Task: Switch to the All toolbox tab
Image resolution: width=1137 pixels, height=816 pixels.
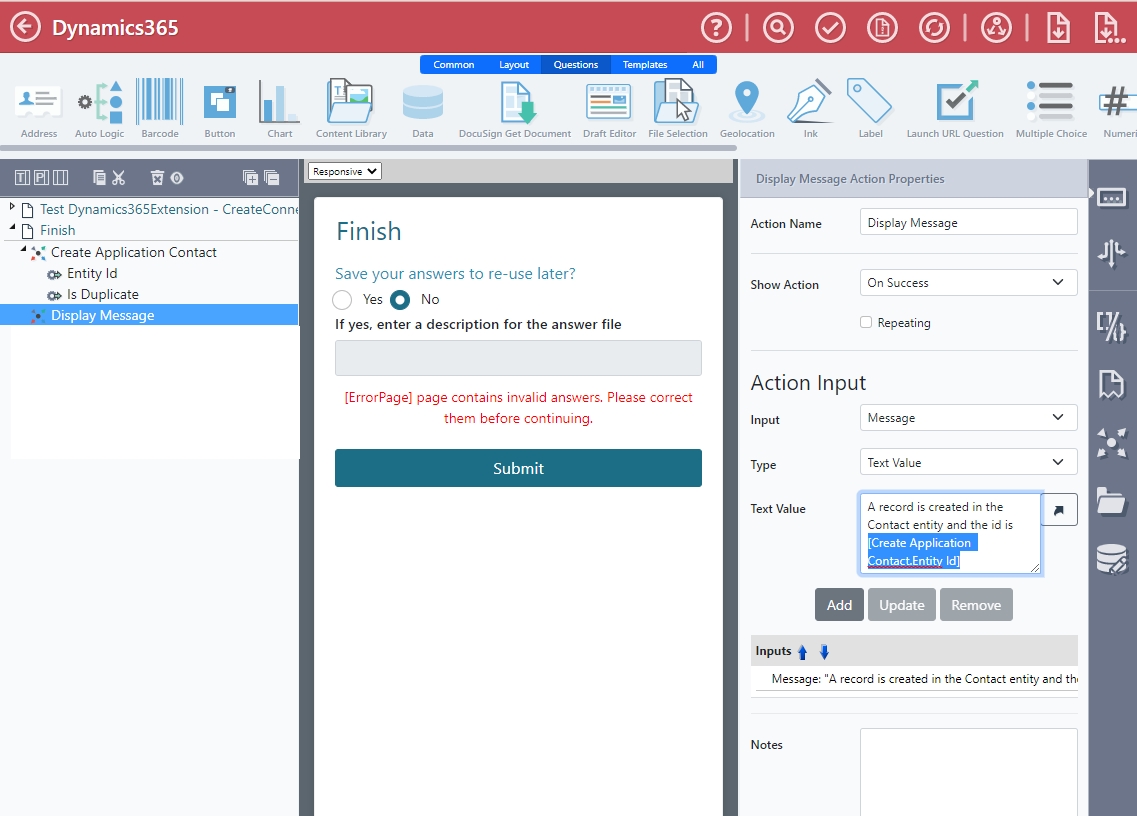Action: pos(698,65)
